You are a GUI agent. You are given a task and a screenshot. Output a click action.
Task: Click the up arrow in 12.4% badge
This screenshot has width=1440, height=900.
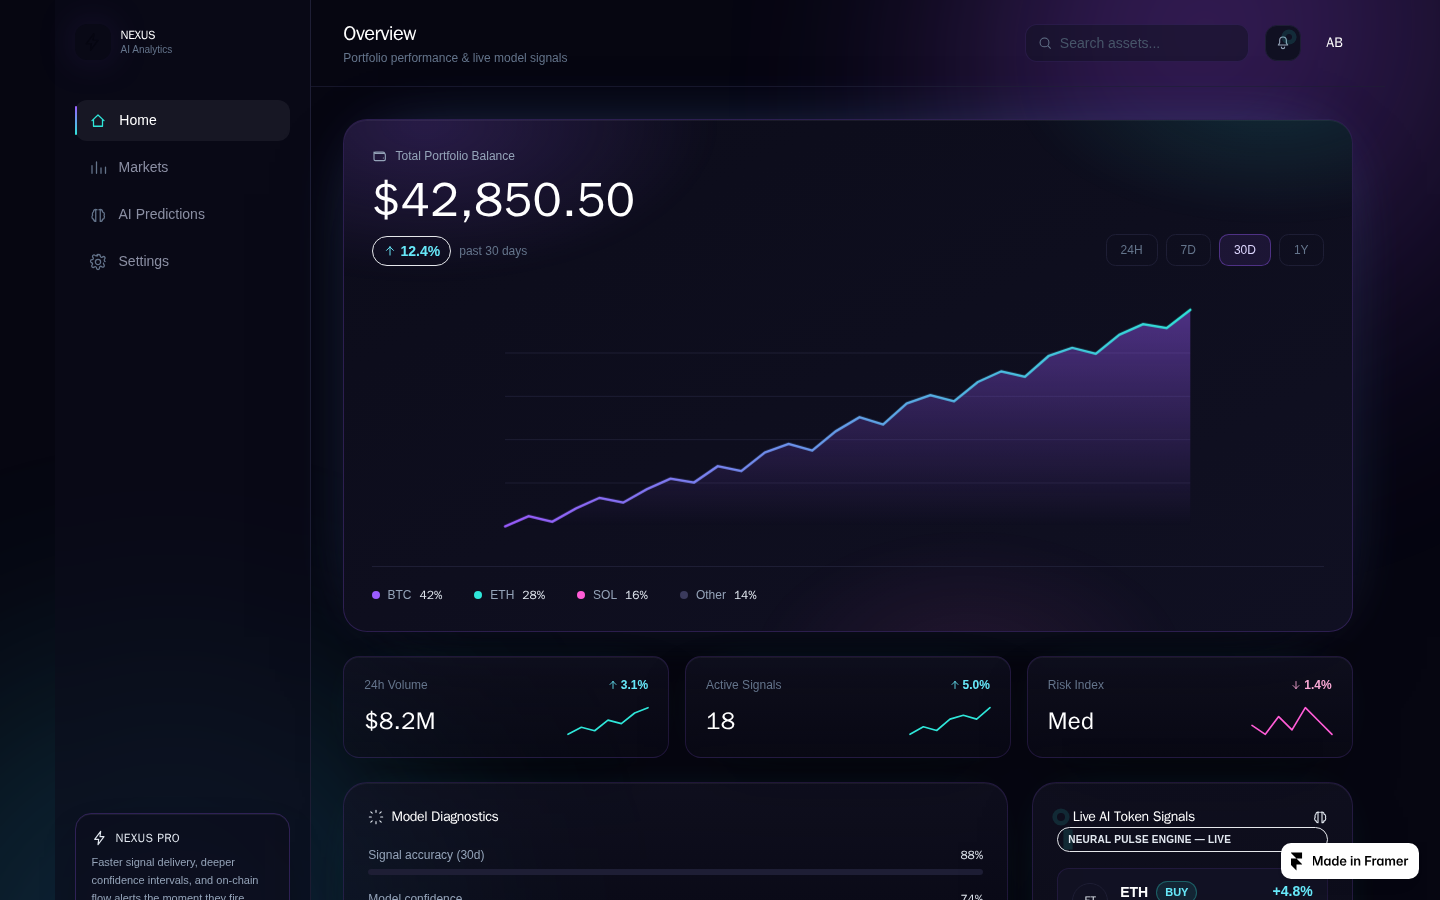(390, 251)
